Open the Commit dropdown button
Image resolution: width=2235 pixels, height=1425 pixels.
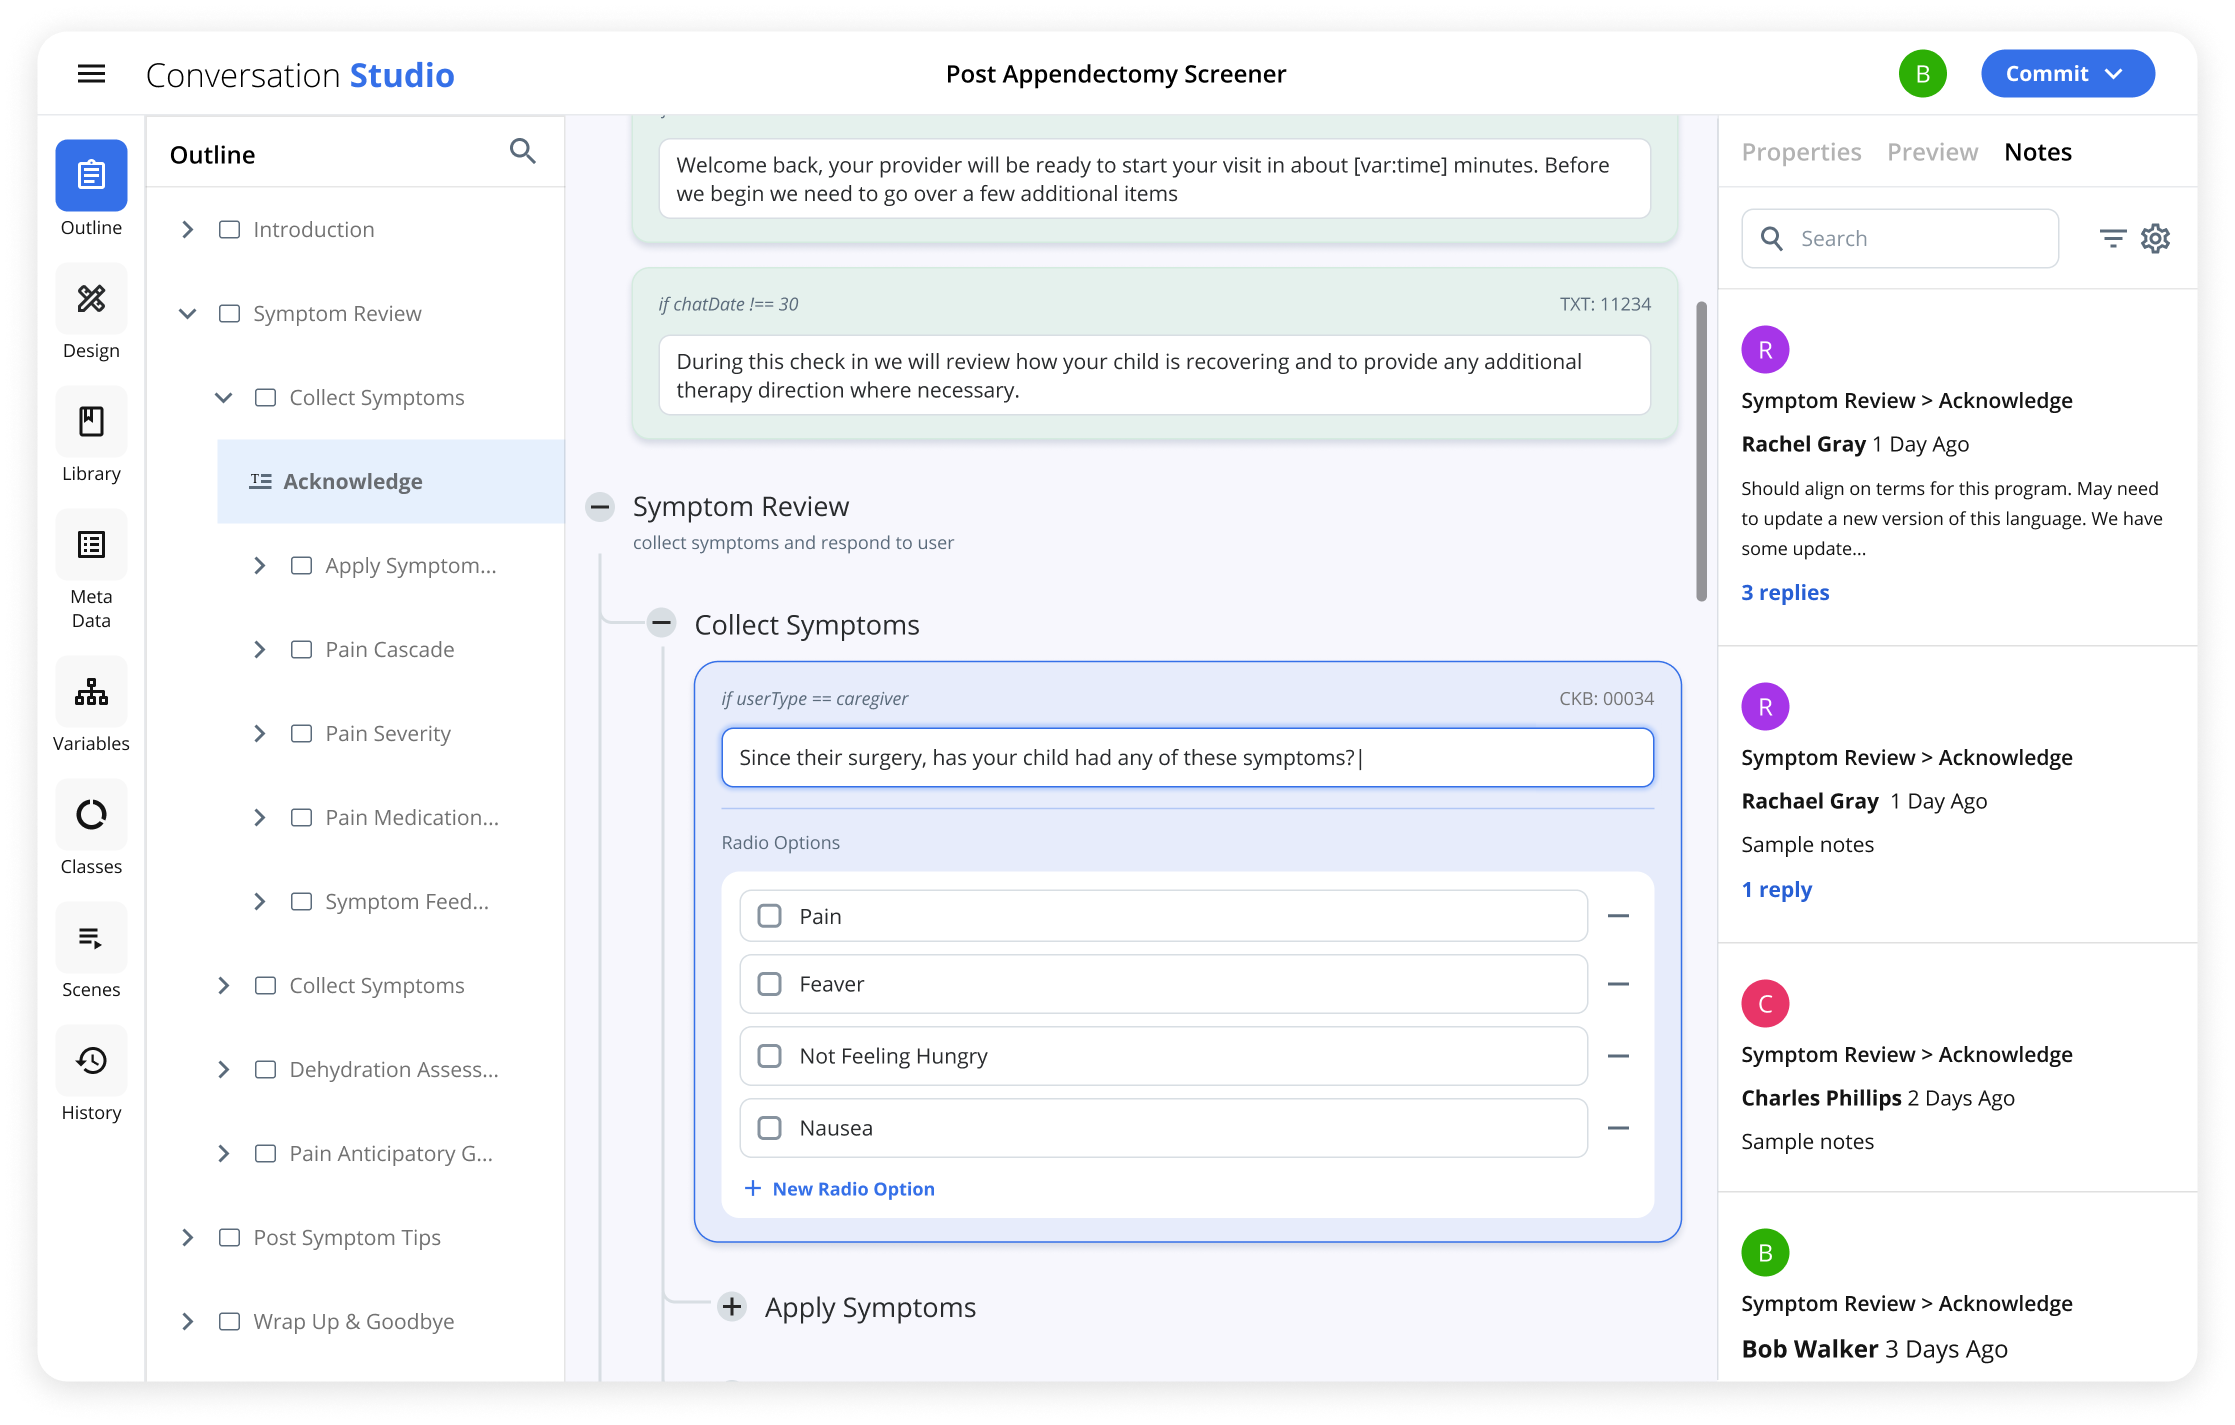coord(2067,74)
